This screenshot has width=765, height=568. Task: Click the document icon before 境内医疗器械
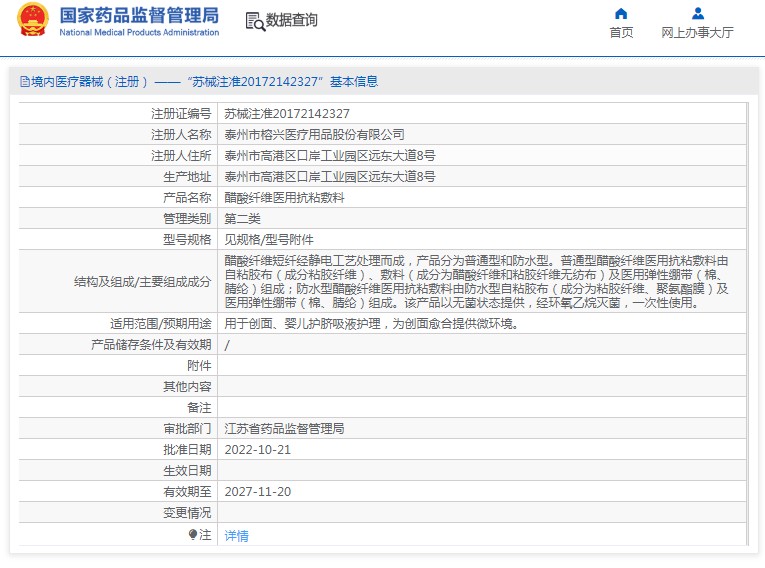24,81
